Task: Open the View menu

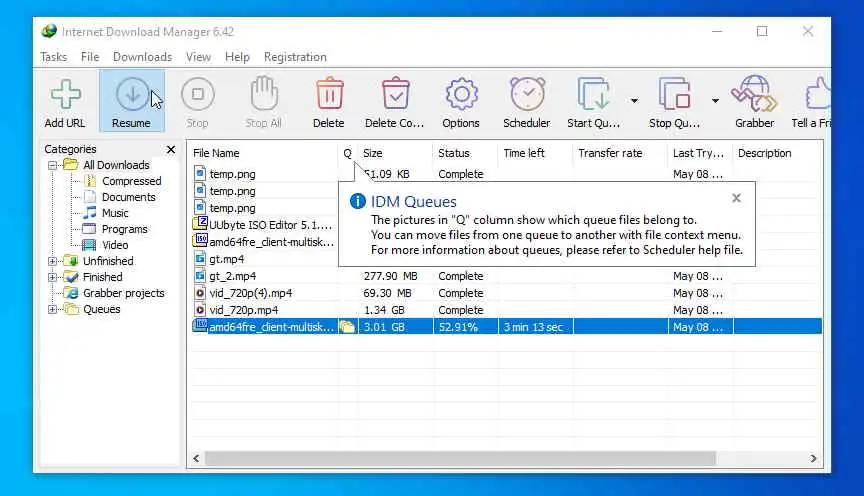Action: coord(198,57)
